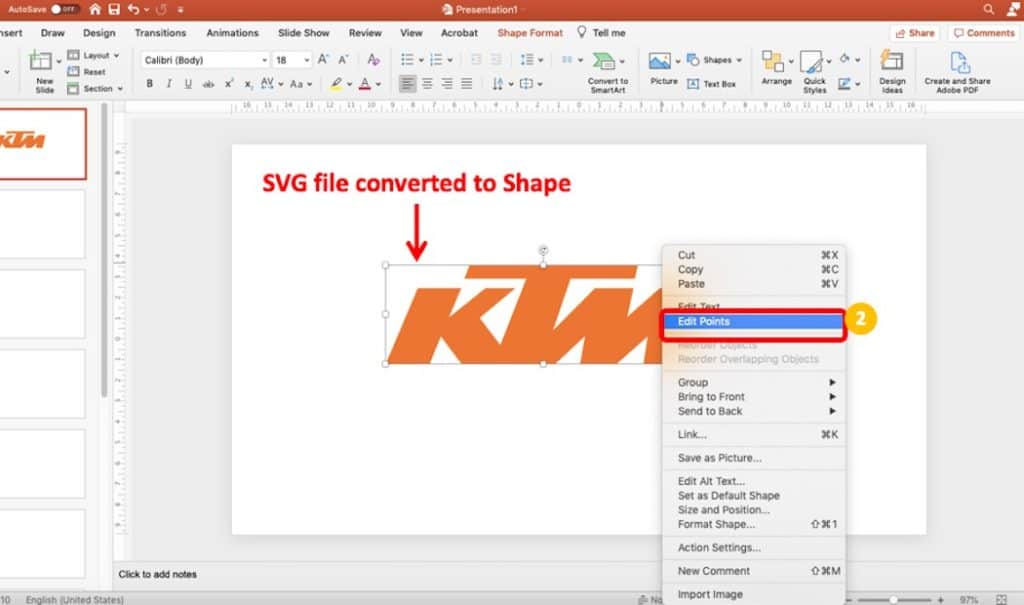
Task: Toggle bold formatting
Action: (150, 84)
